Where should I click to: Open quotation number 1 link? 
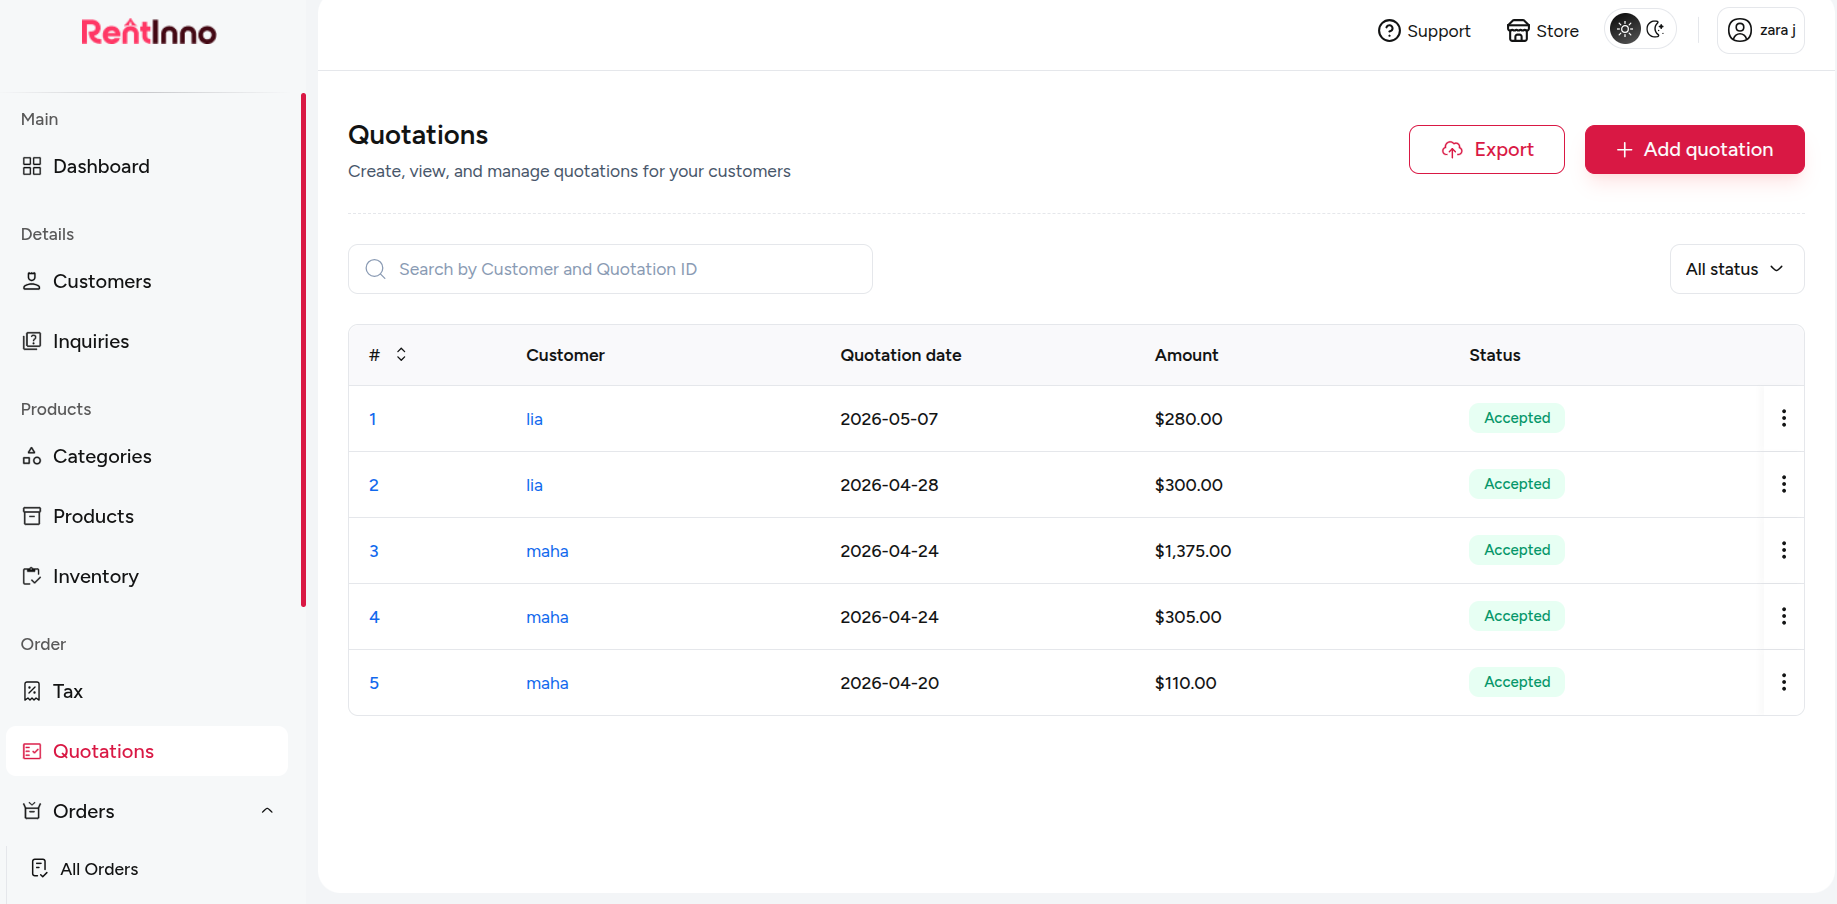click(373, 419)
